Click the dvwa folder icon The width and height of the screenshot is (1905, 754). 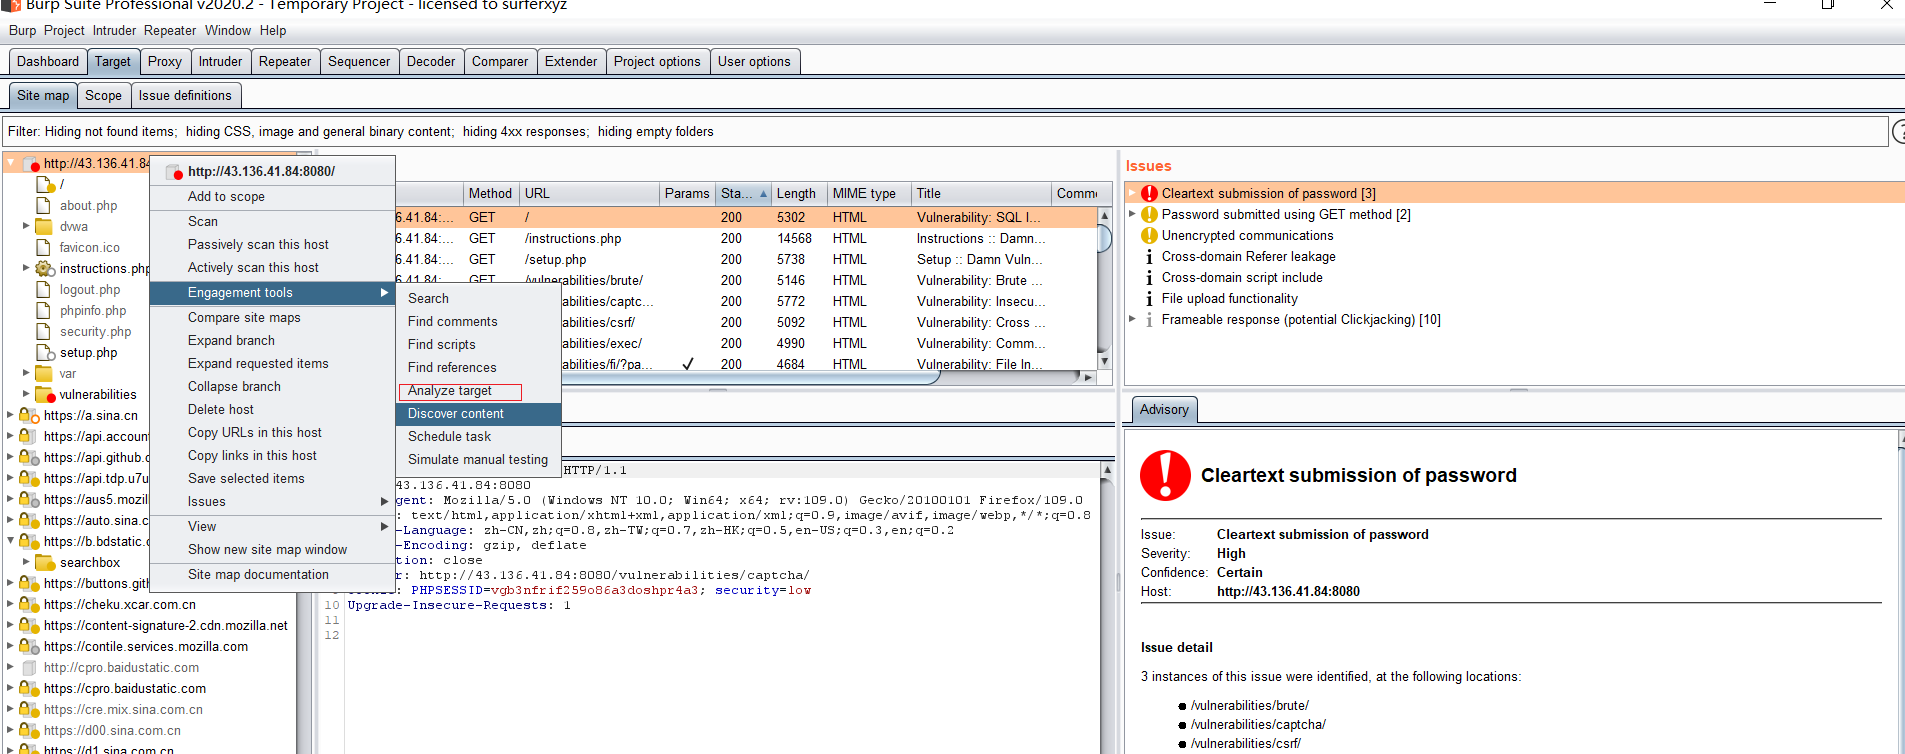click(x=43, y=226)
